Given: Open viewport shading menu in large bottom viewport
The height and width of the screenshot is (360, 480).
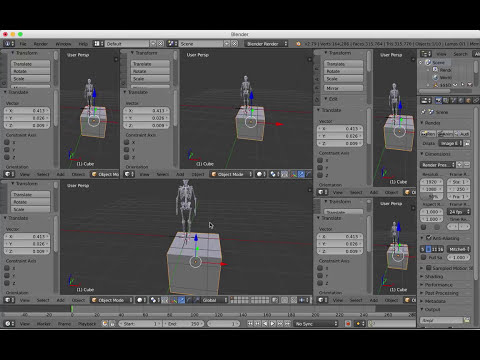Looking at the screenshot, I should (141, 300).
